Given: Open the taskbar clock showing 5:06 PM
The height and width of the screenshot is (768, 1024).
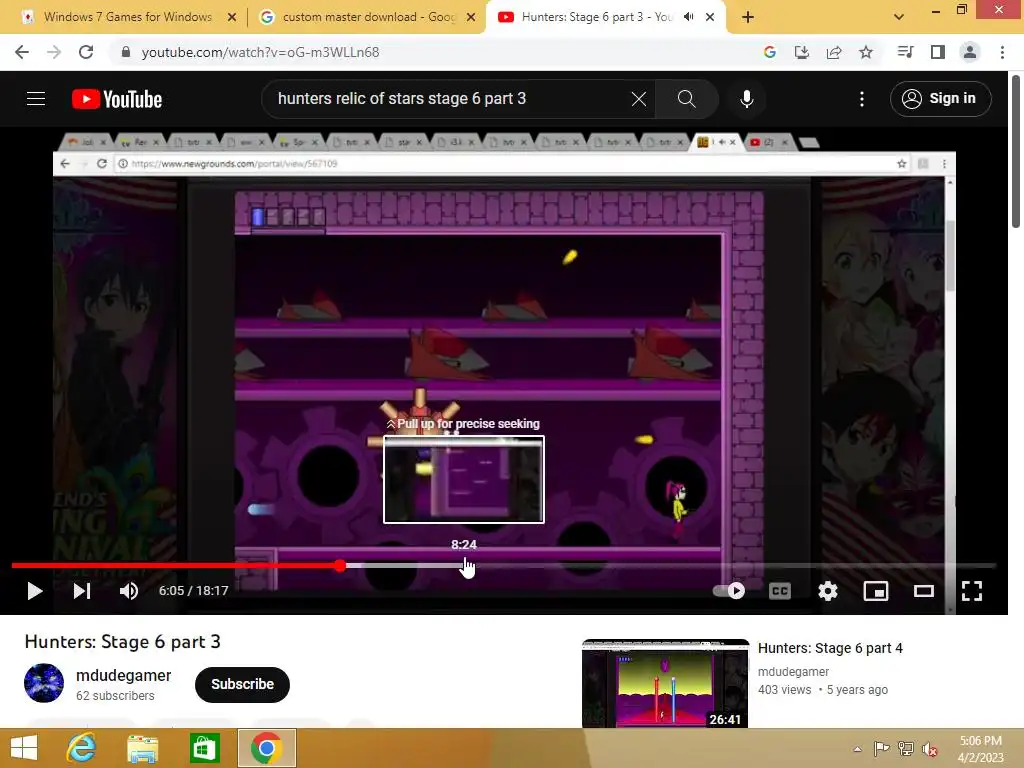Looking at the screenshot, I should 980,749.
